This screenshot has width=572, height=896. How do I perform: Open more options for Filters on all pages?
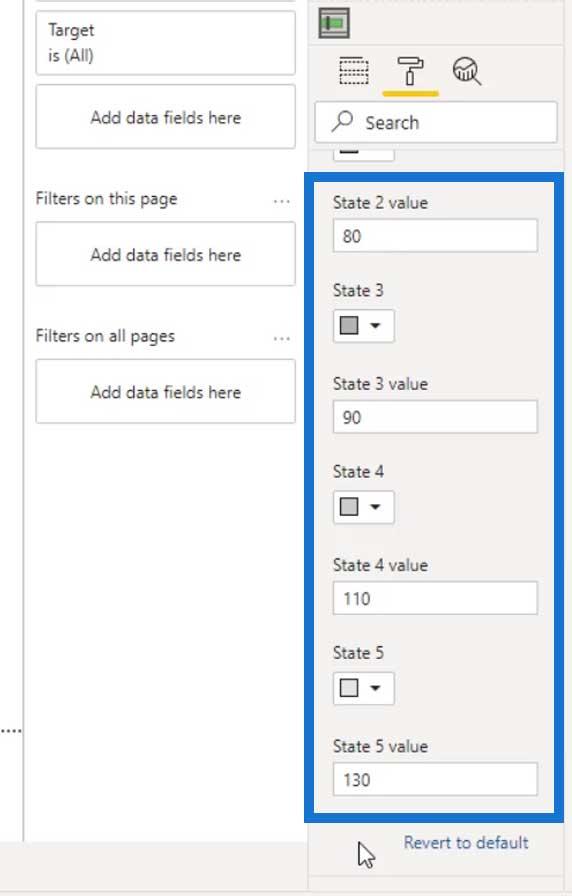pos(282,338)
